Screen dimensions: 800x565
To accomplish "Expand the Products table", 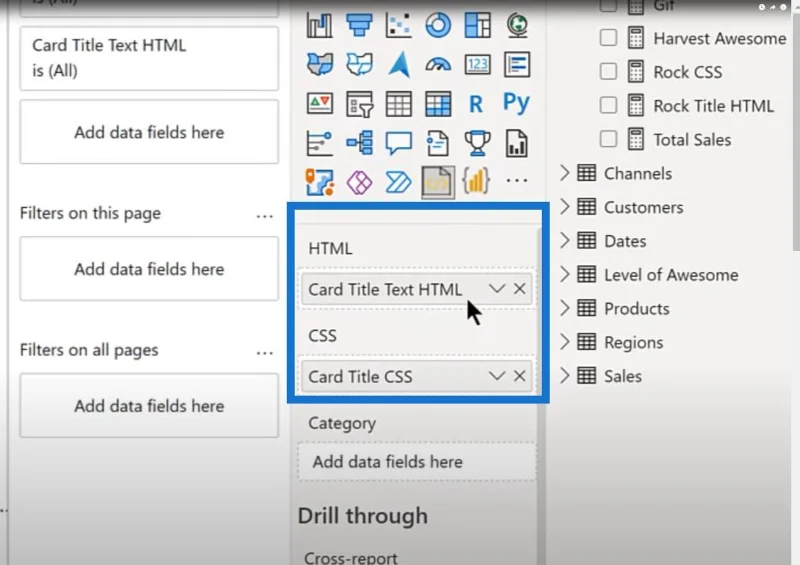I will click(x=564, y=308).
